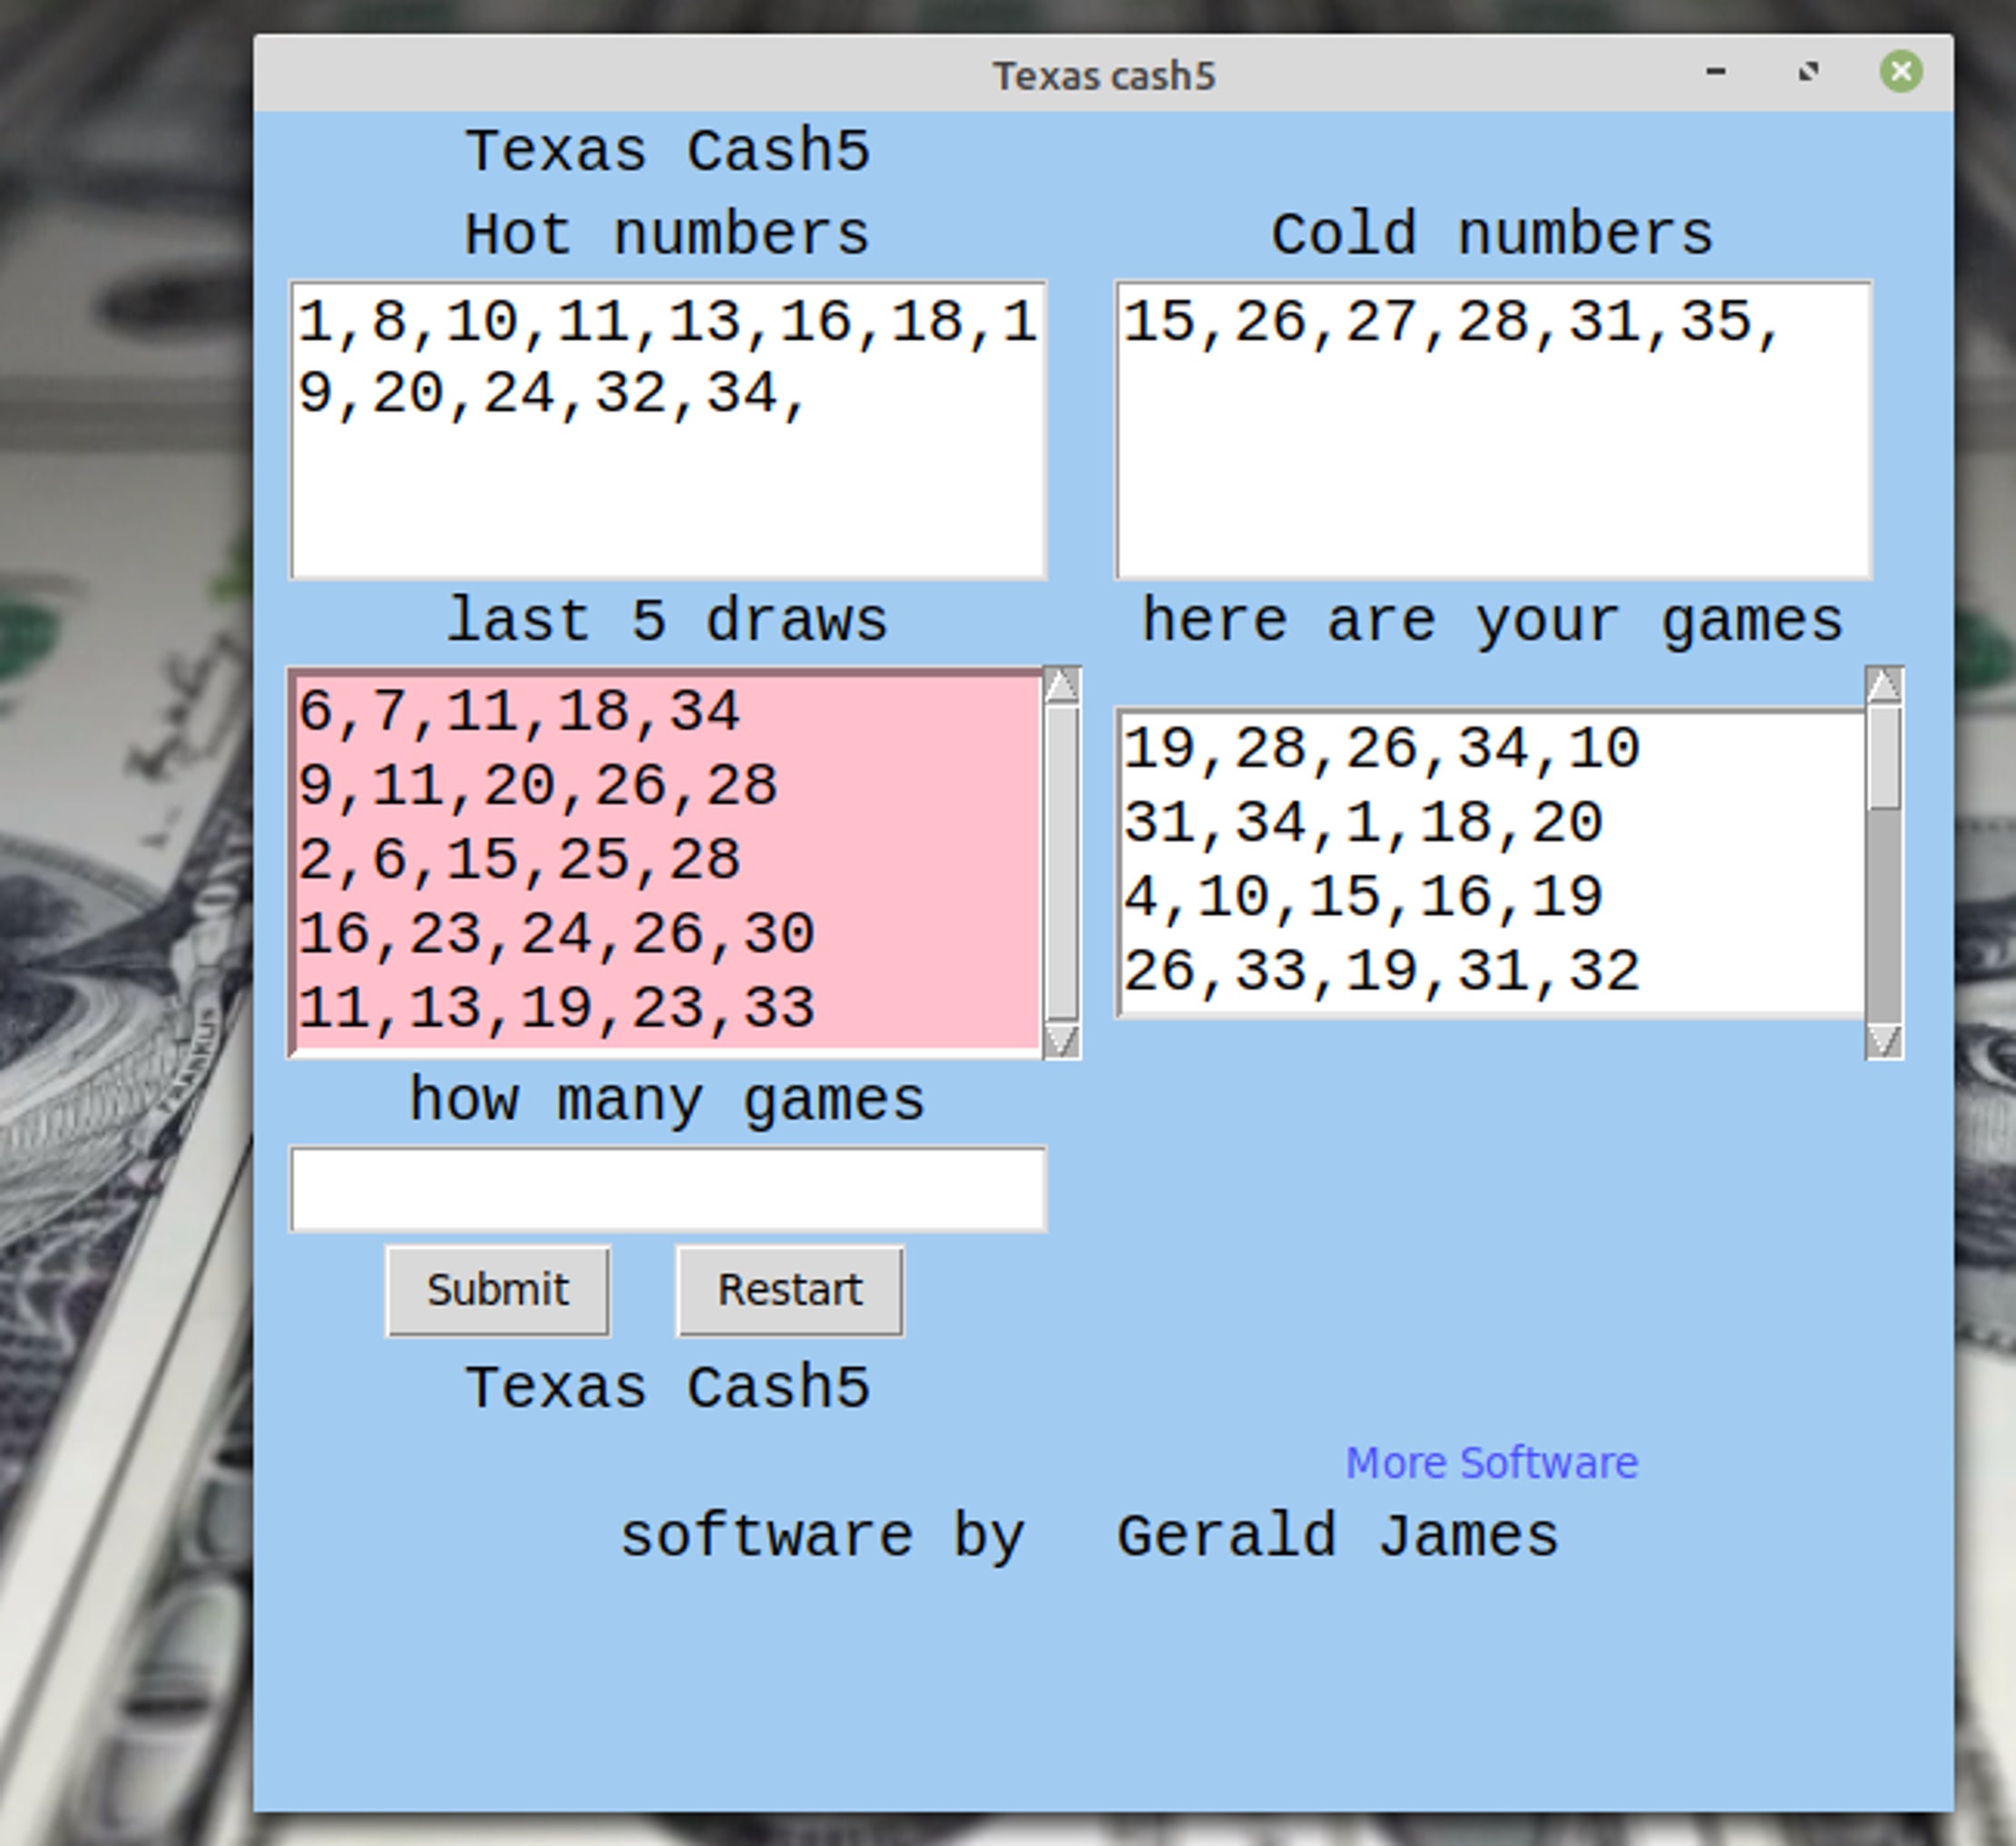Click the minimize icon on the title bar
The width and height of the screenshot is (2016, 1846).
(1717, 71)
